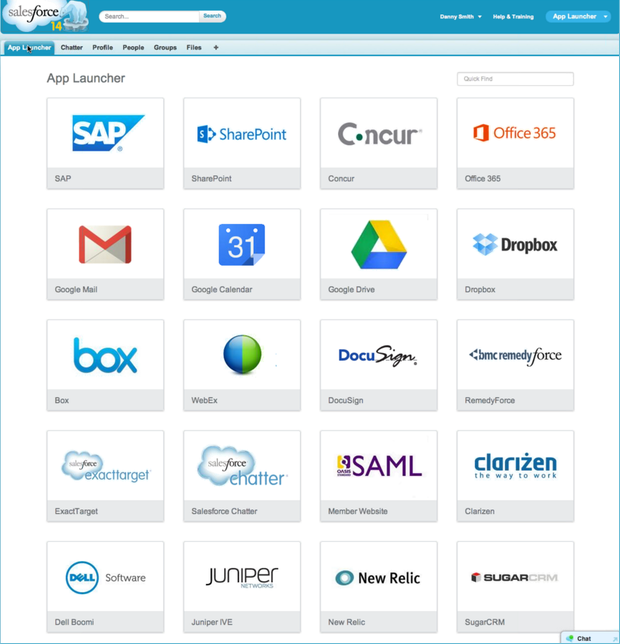The width and height of the screenshot is (620, 644).
Task: Click the "App Launcher" page heading
Action: pyautogui.click(x=86, y=78)
